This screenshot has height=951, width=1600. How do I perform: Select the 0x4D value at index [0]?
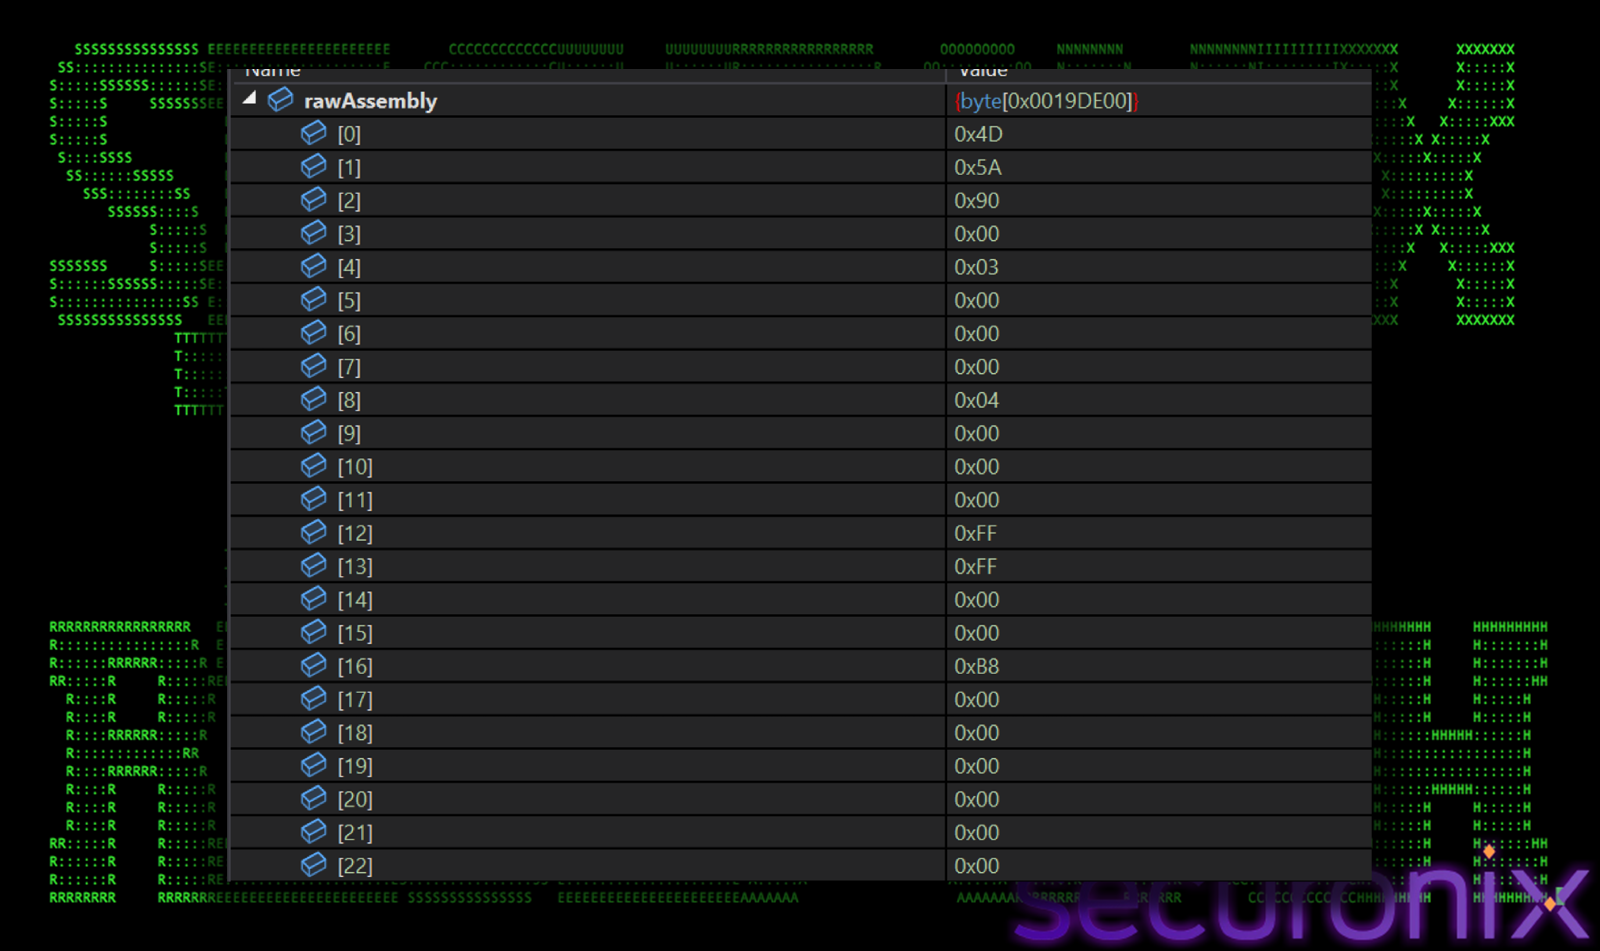(978, 134)
